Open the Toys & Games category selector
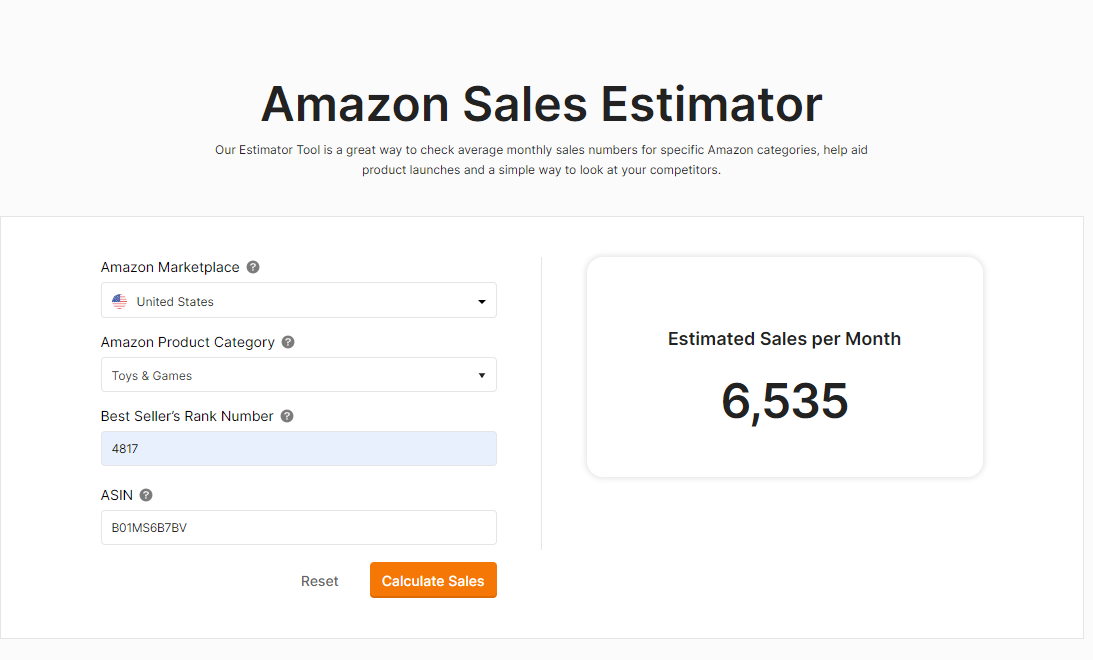 tap(298, 375)
